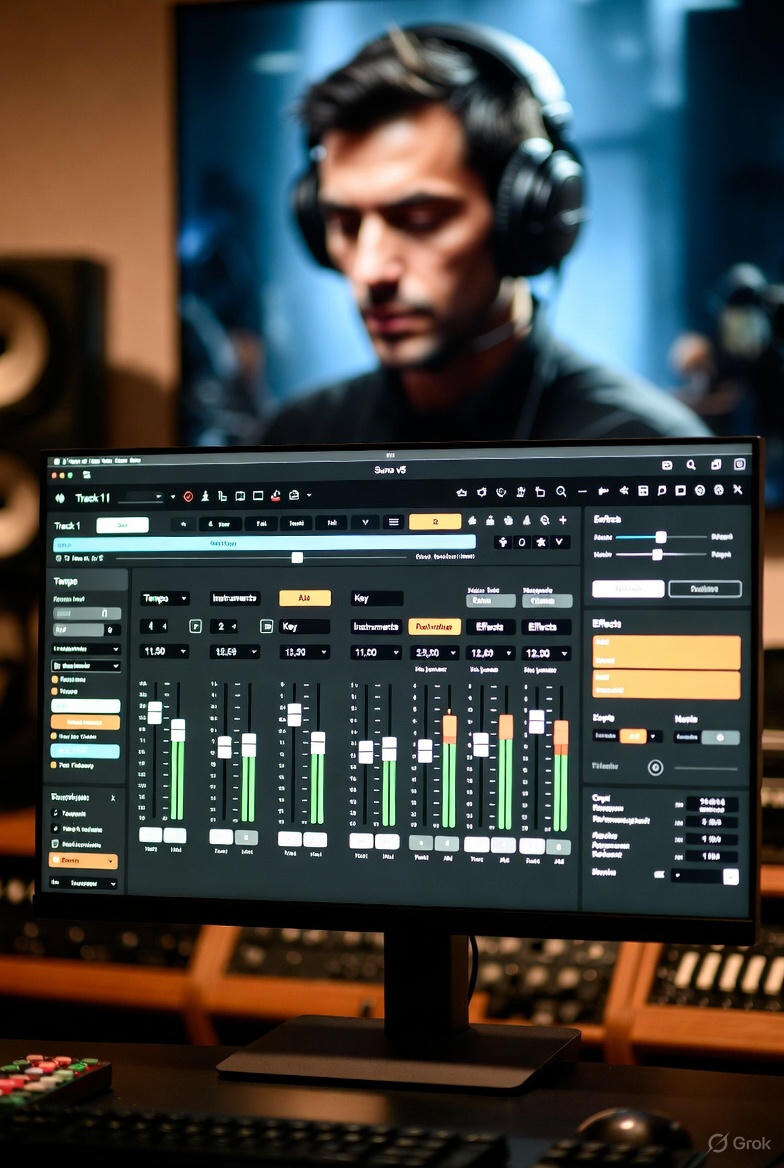Toggle the gray button under the last mixer channel
The image size is (784, 1168).
click(558, 847)
